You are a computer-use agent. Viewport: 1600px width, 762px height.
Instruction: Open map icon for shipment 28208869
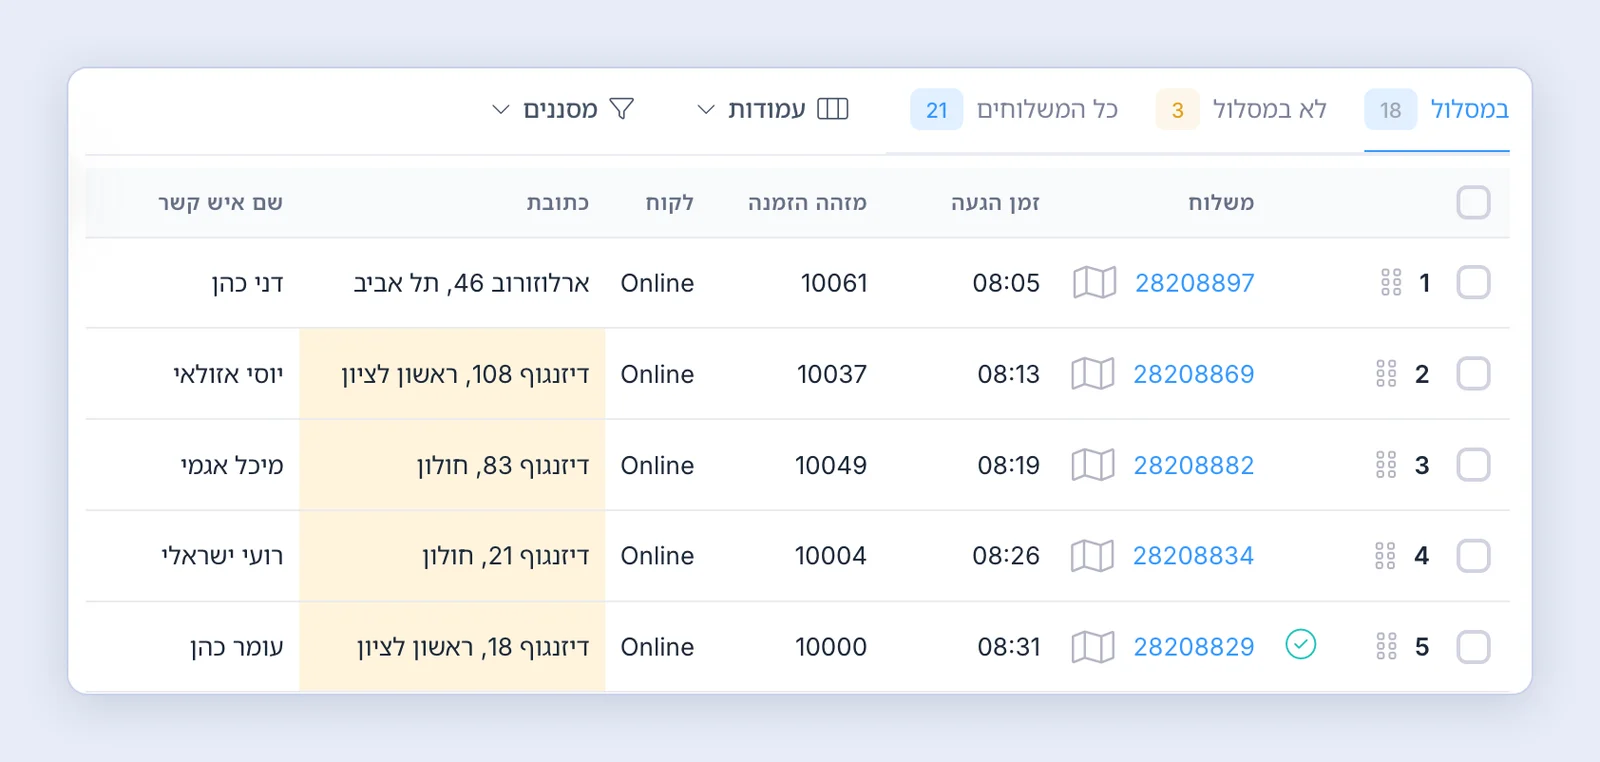[x=1092, y=374]
